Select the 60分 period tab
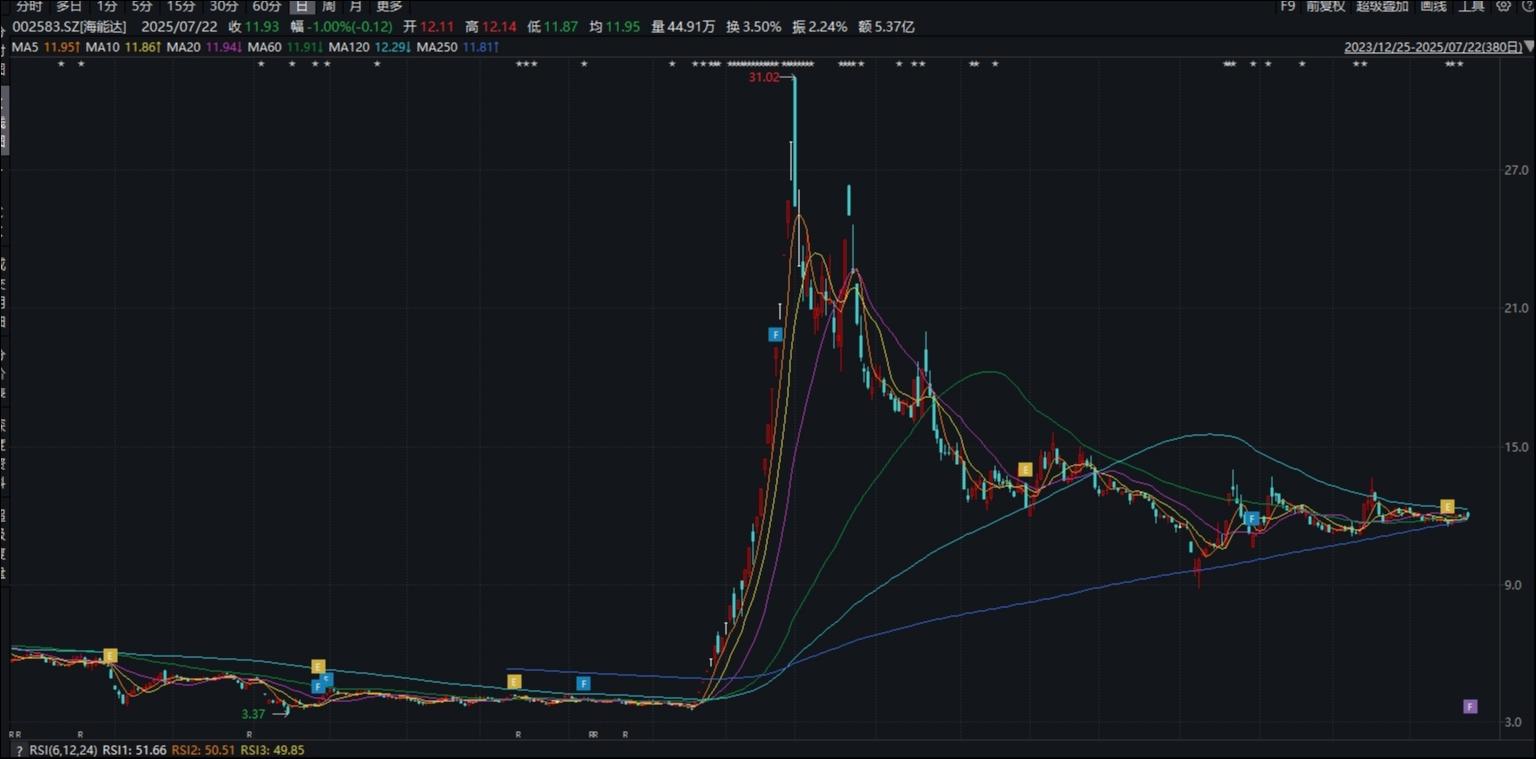 pos(267,6)
